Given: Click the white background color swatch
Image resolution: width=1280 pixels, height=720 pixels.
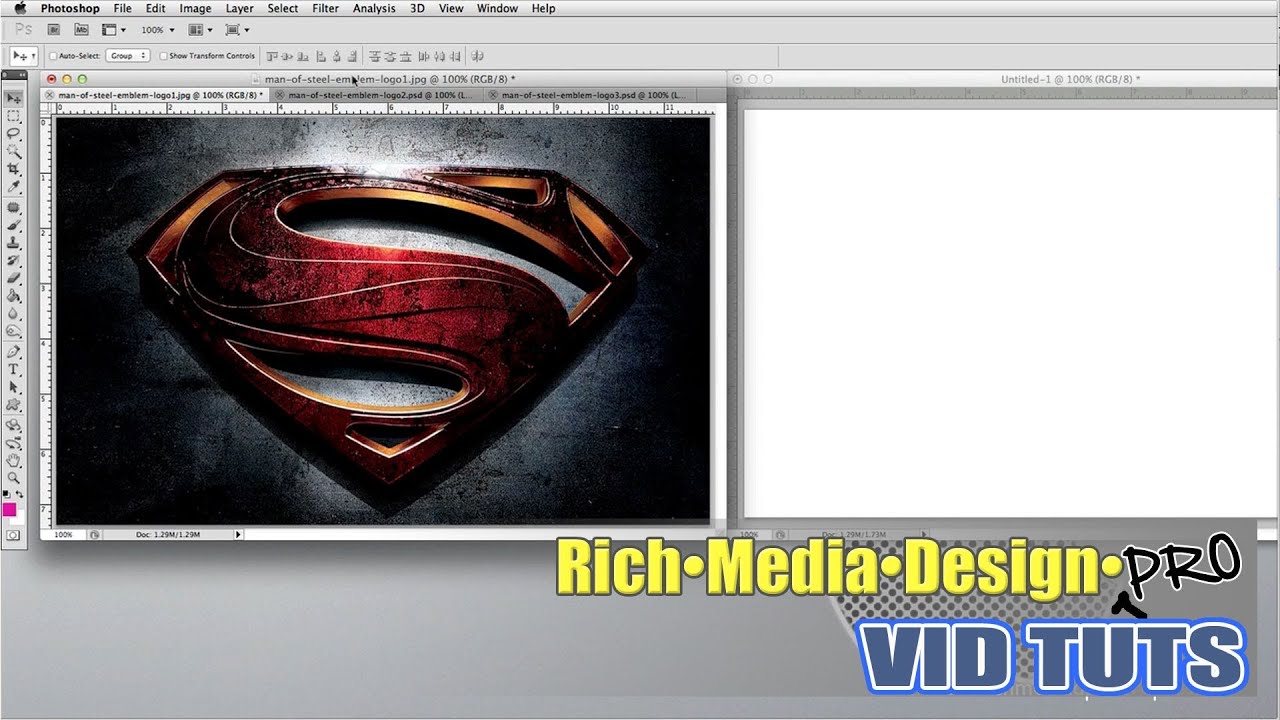Looking at the screenshot, I should tap(18, 519).
